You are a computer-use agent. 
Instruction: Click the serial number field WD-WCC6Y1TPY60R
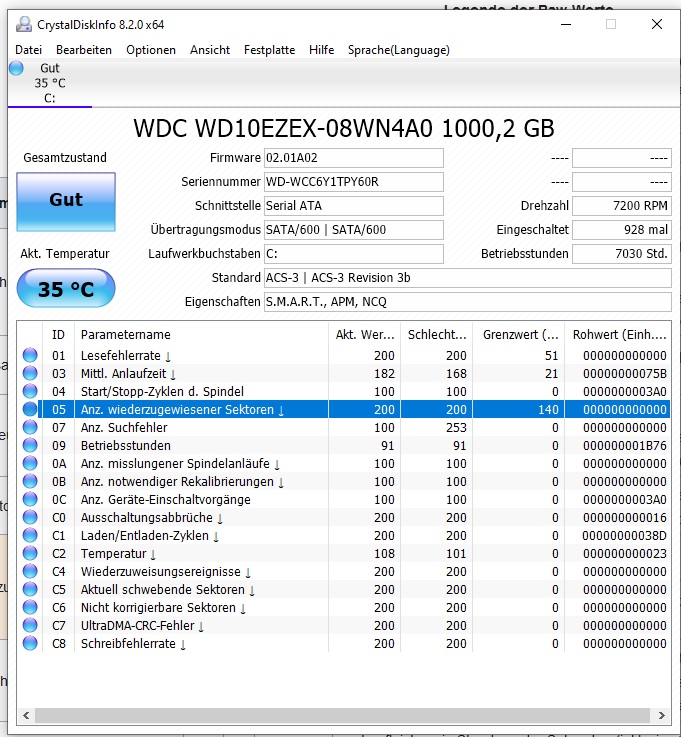pos(353,182)
